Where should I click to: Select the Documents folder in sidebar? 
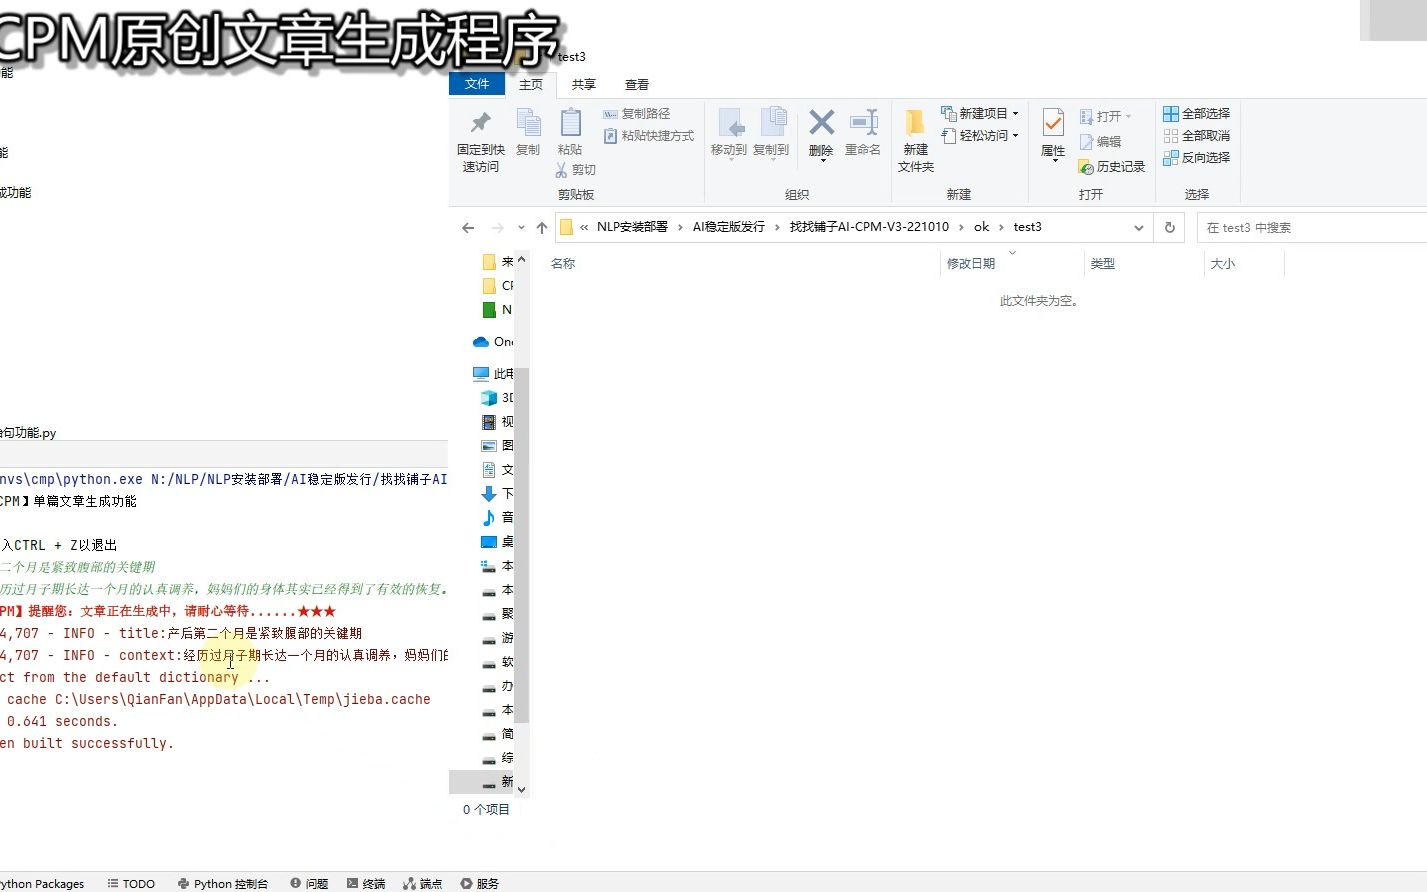pyautogui.click(x=497, y=470)
